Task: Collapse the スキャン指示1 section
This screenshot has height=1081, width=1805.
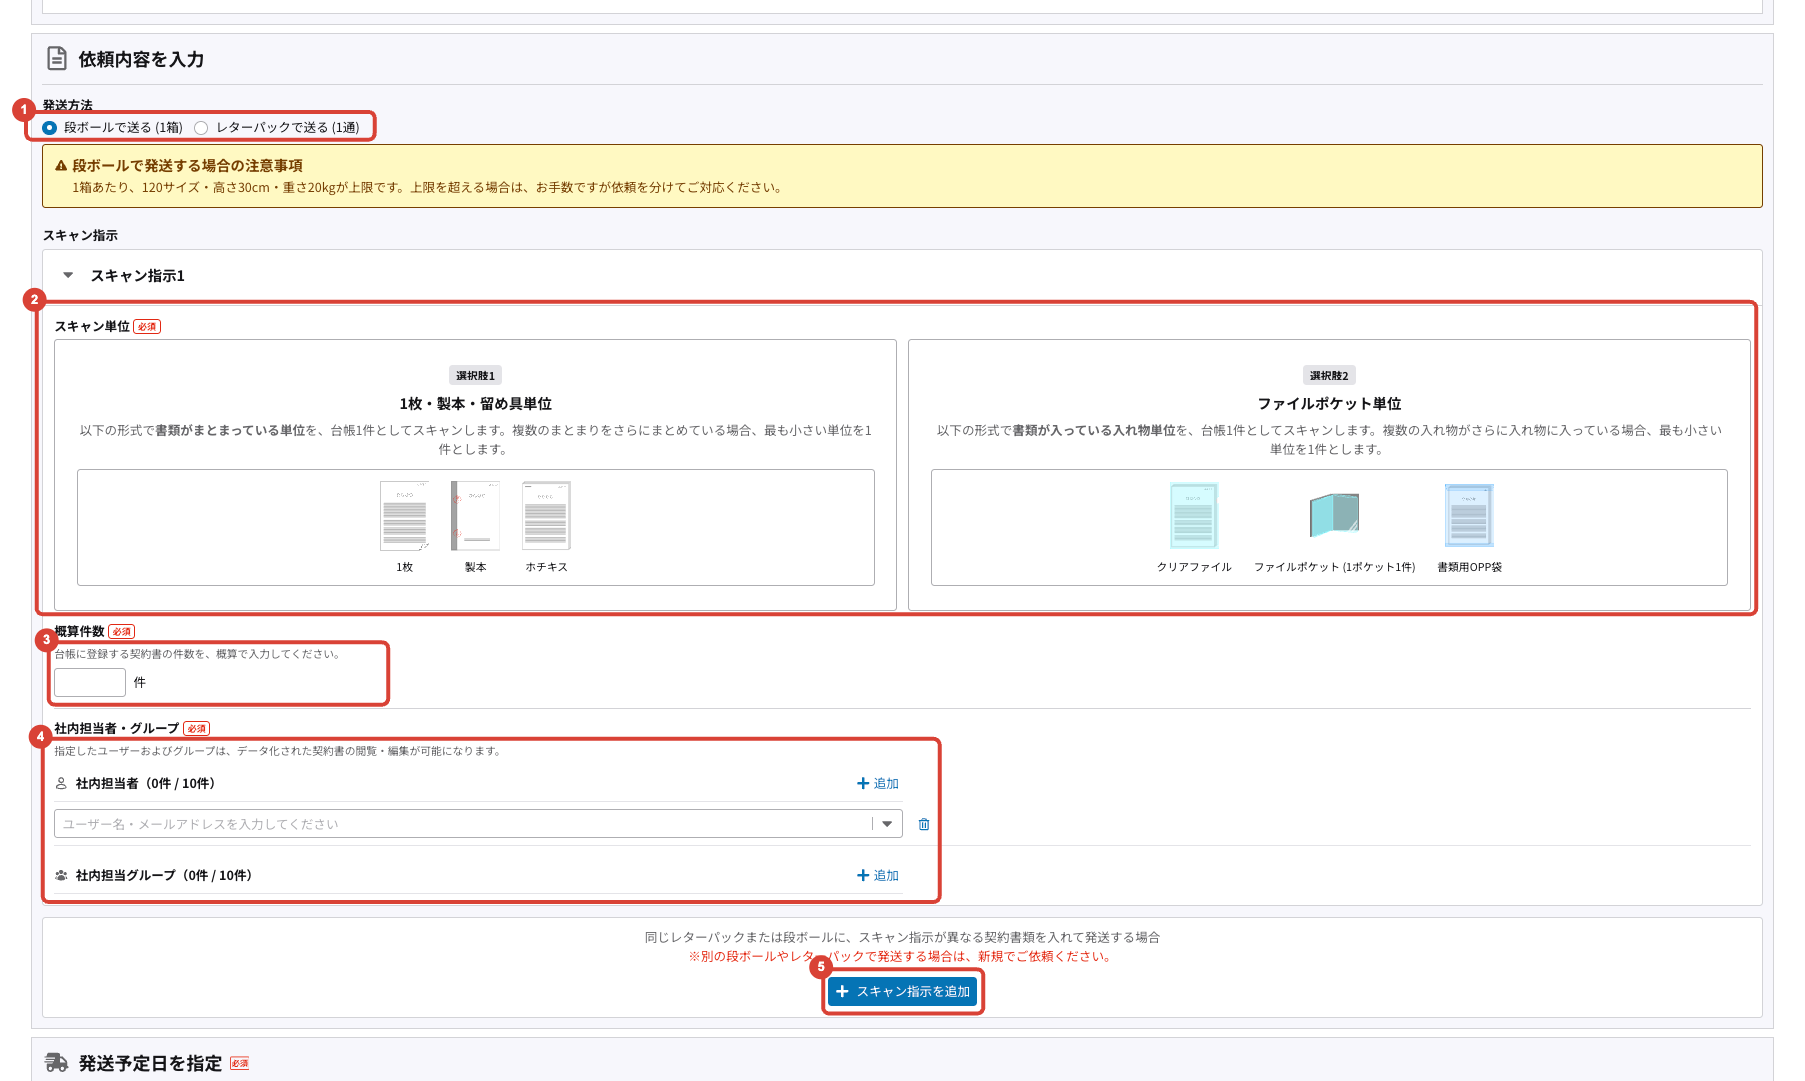Action: pos(68,275)
